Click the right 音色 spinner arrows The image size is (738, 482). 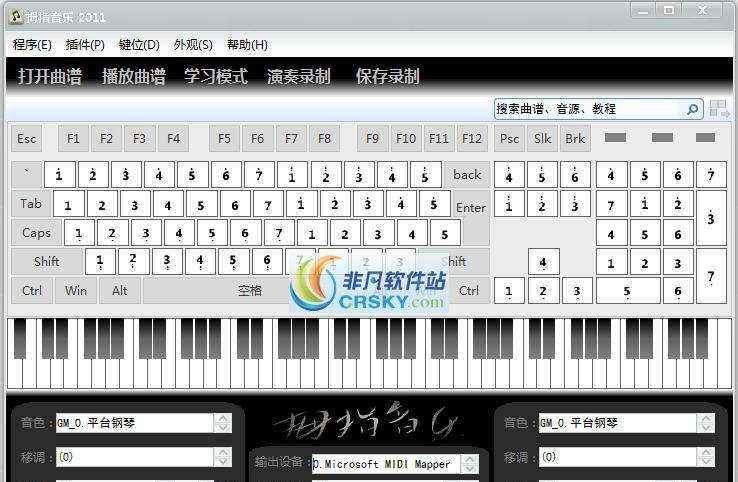706,423
